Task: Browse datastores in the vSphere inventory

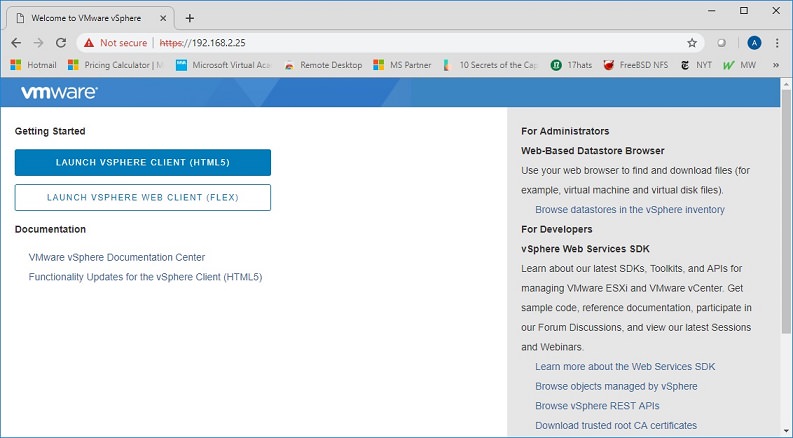Action: [x=630, y=209]
